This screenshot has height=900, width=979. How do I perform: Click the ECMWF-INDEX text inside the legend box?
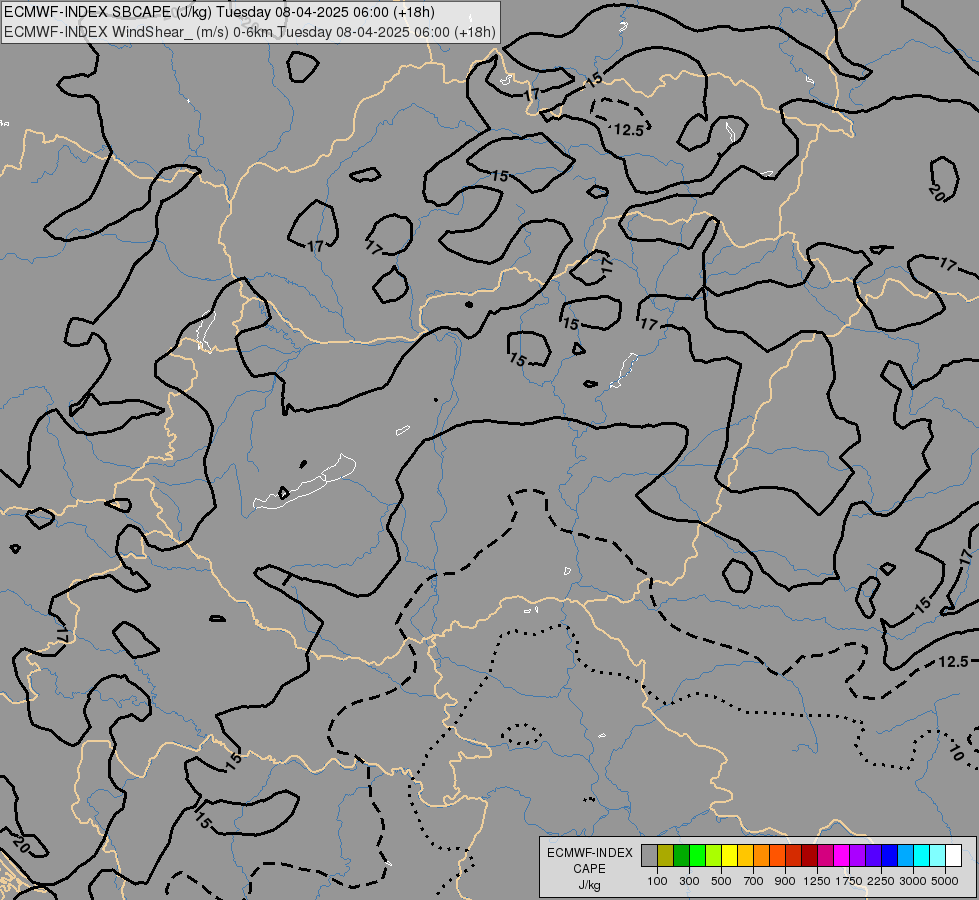(x=589, y=853)
